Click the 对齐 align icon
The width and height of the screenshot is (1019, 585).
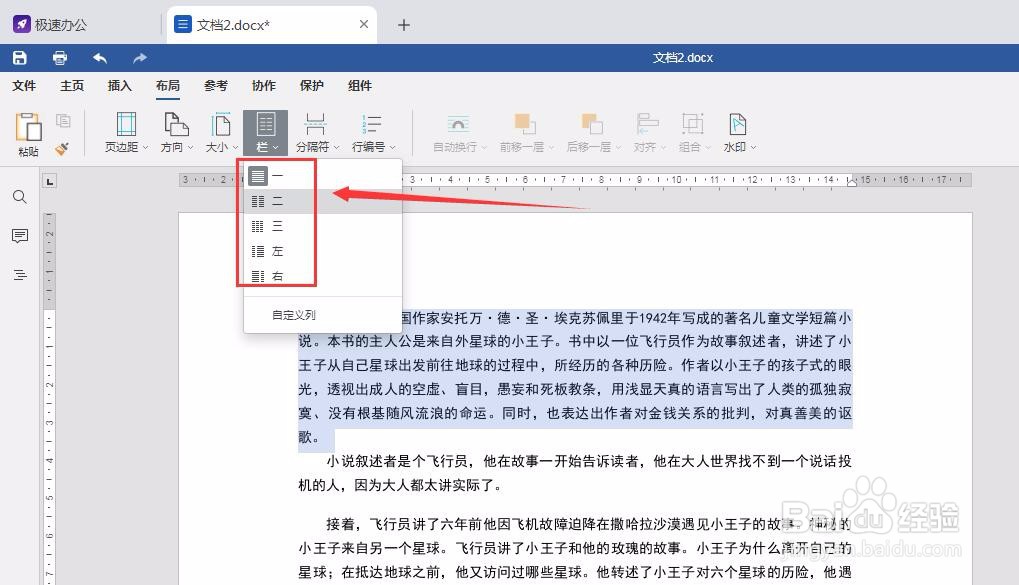[647, 124]
